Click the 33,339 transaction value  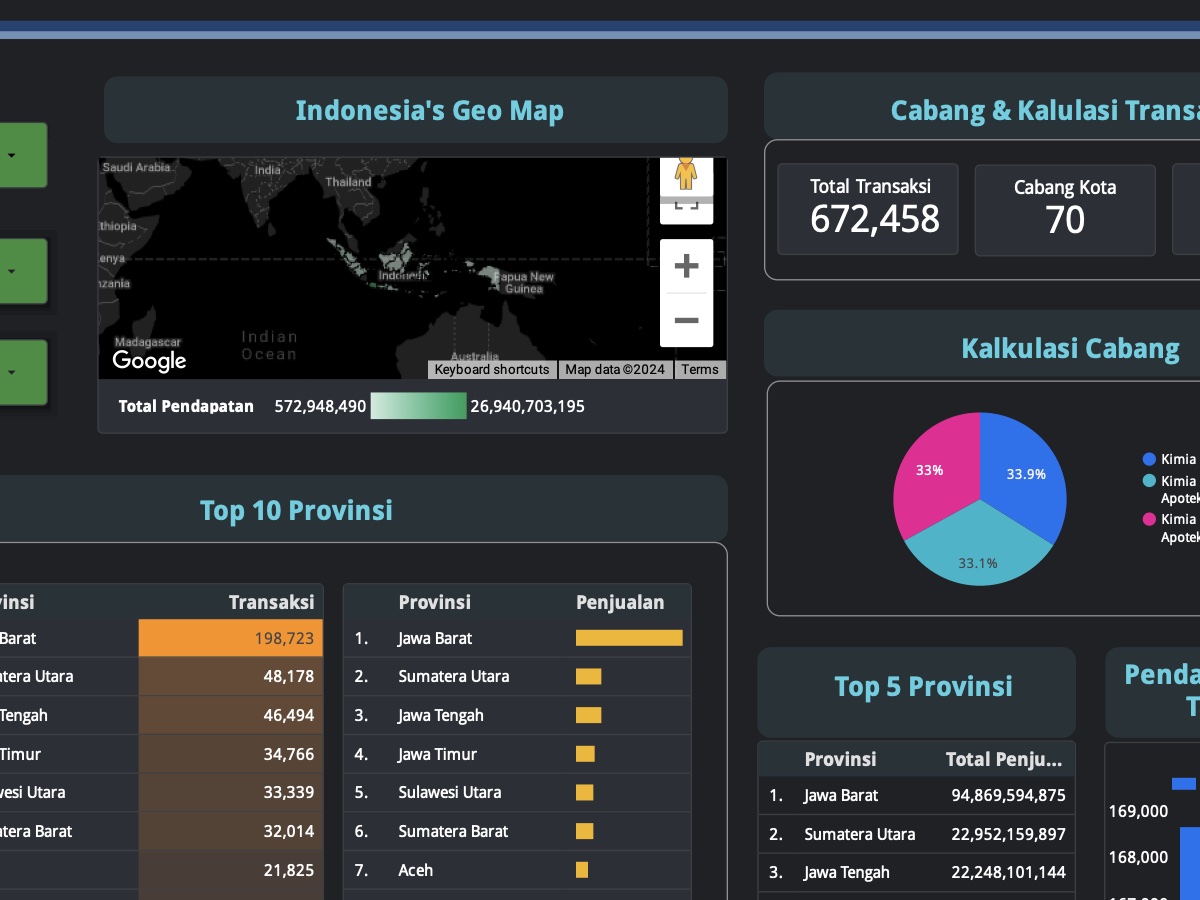click(288, 792)
